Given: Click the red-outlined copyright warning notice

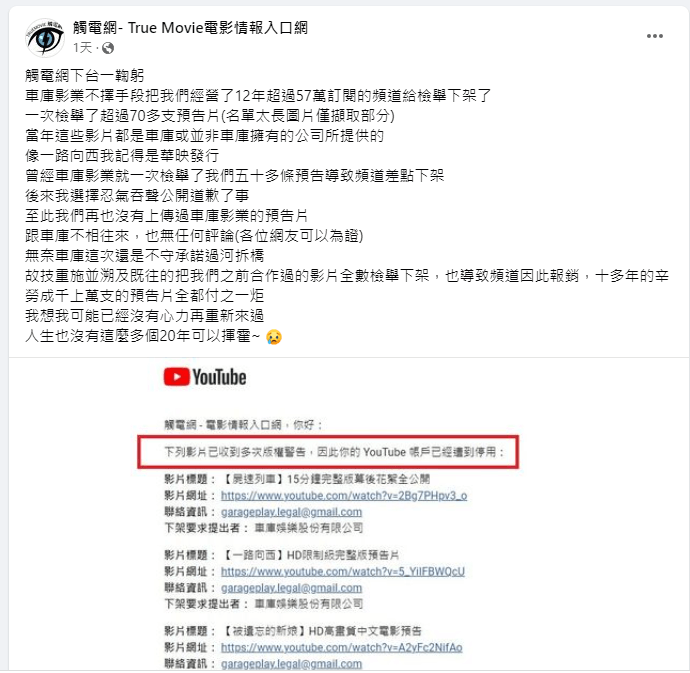Looking at the screenshot, I should (x=328, y=452).
